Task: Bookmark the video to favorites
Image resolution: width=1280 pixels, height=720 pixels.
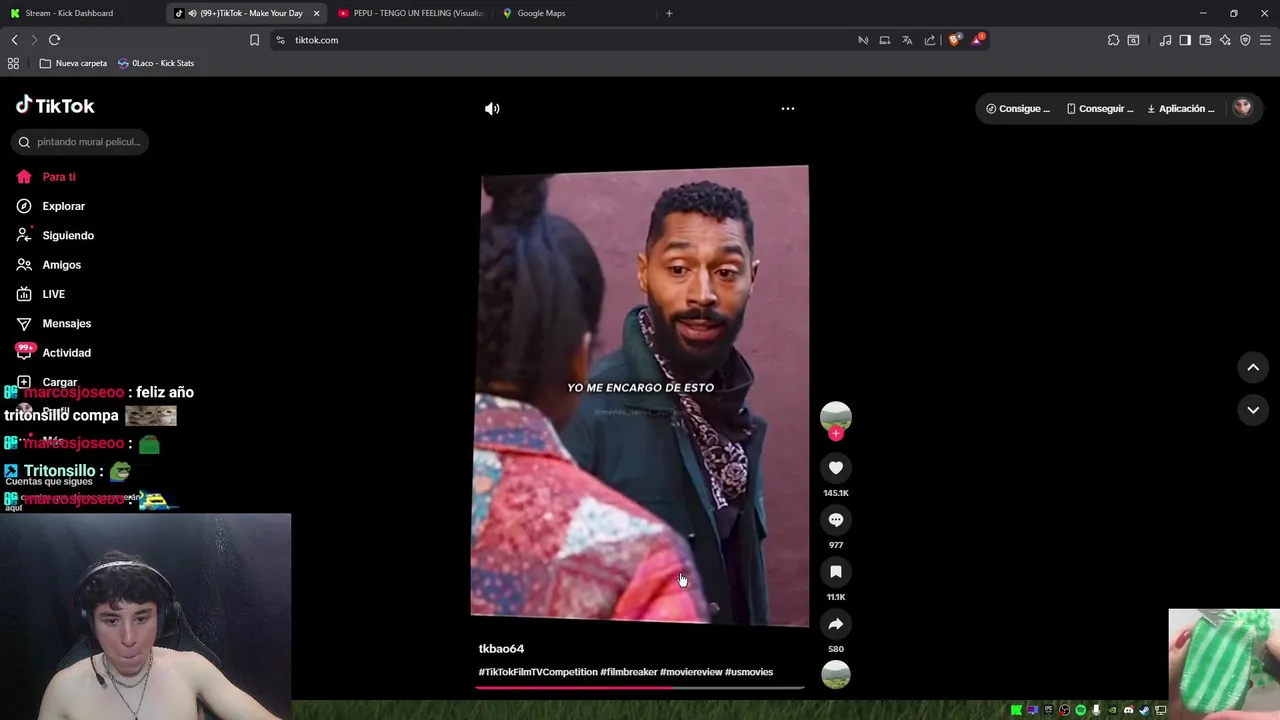Action: tap(836, 571)
